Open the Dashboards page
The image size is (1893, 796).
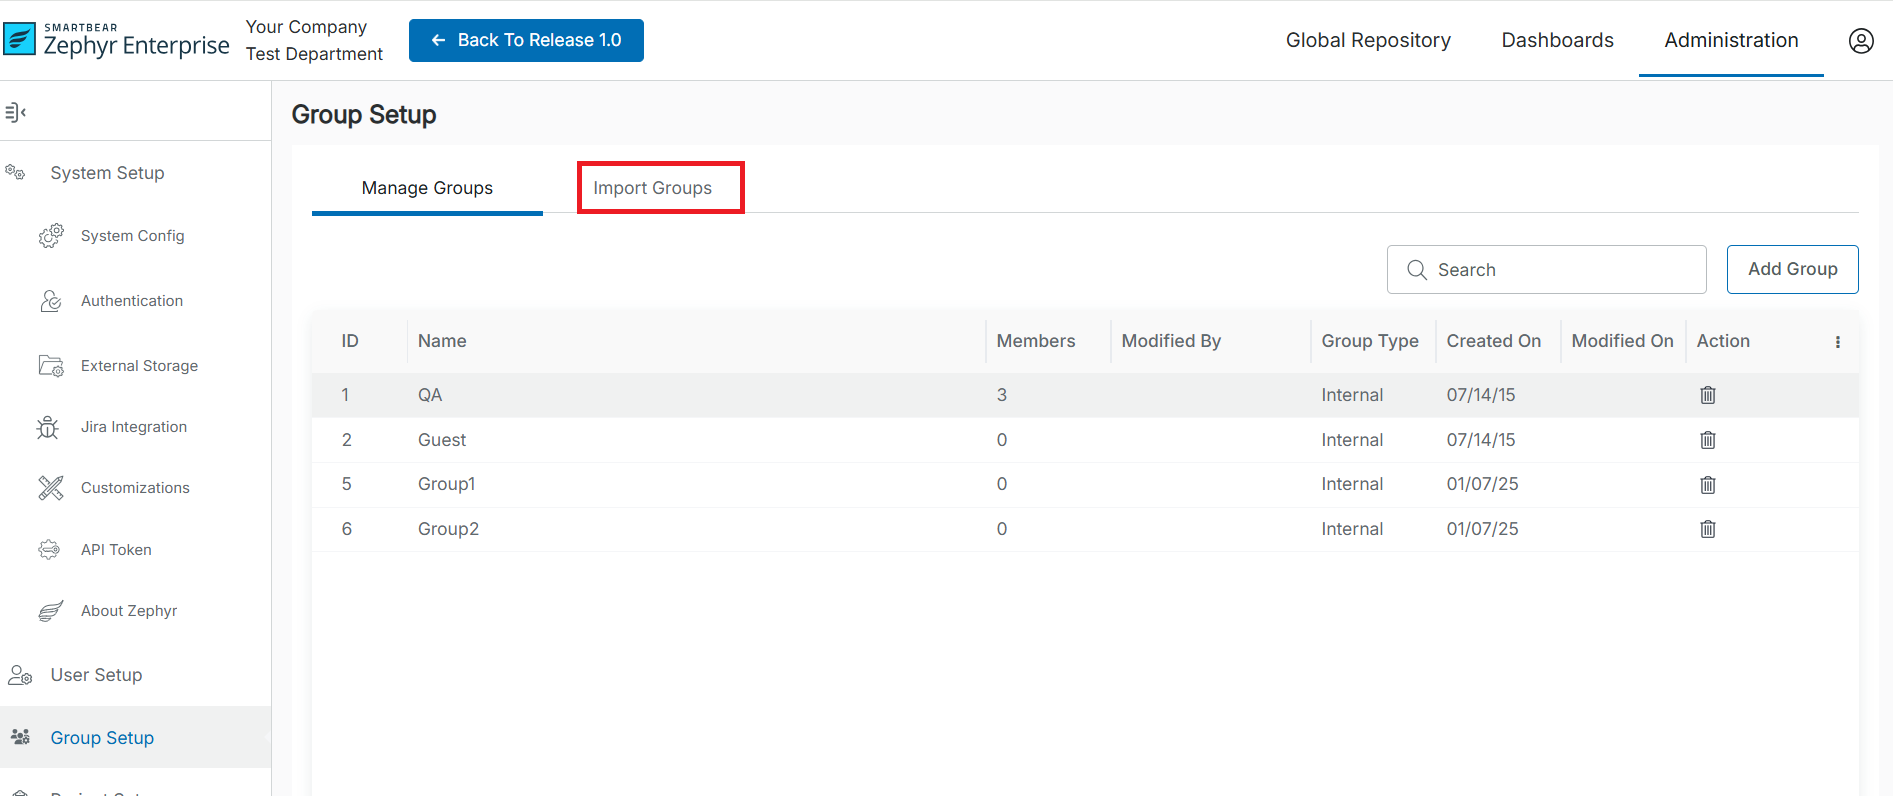(x=1557, y=41)
